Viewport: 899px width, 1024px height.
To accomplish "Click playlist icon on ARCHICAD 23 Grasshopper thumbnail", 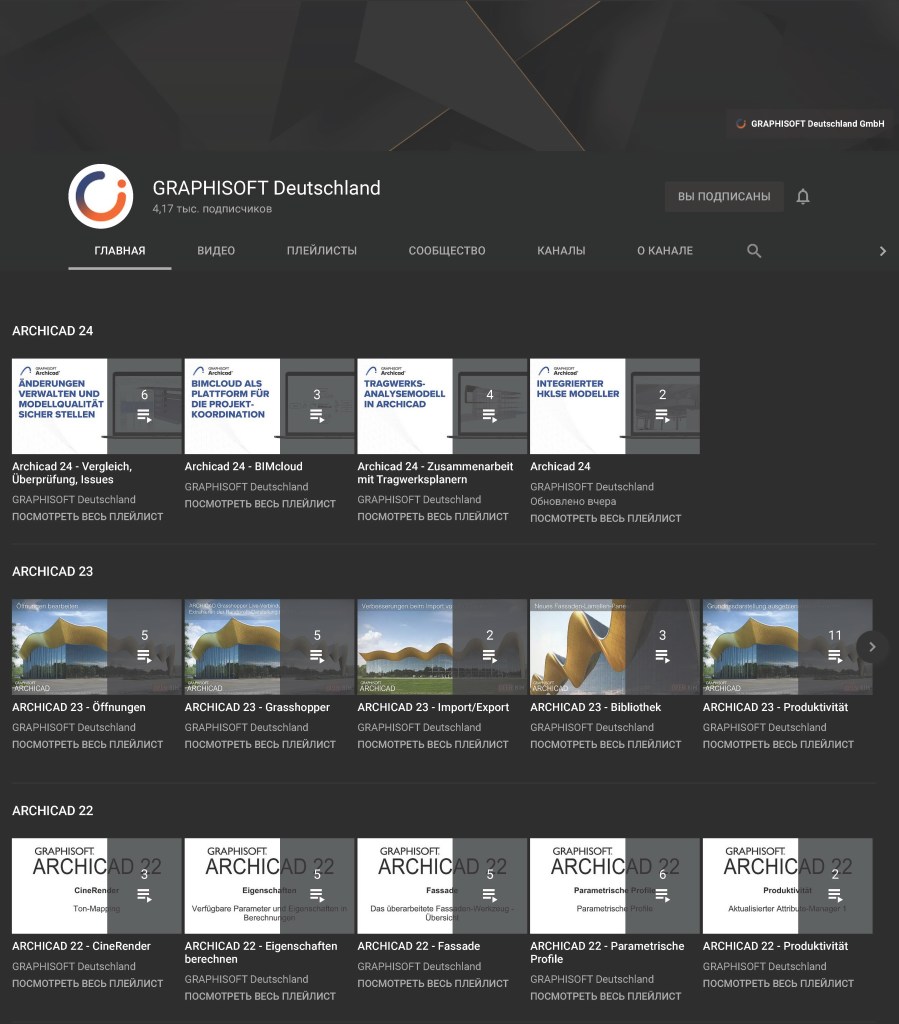I will (x=317, y=655).
